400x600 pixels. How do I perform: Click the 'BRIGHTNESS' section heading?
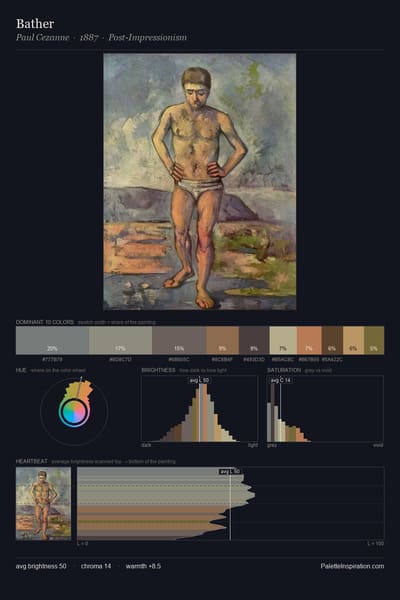click(158, 370)
